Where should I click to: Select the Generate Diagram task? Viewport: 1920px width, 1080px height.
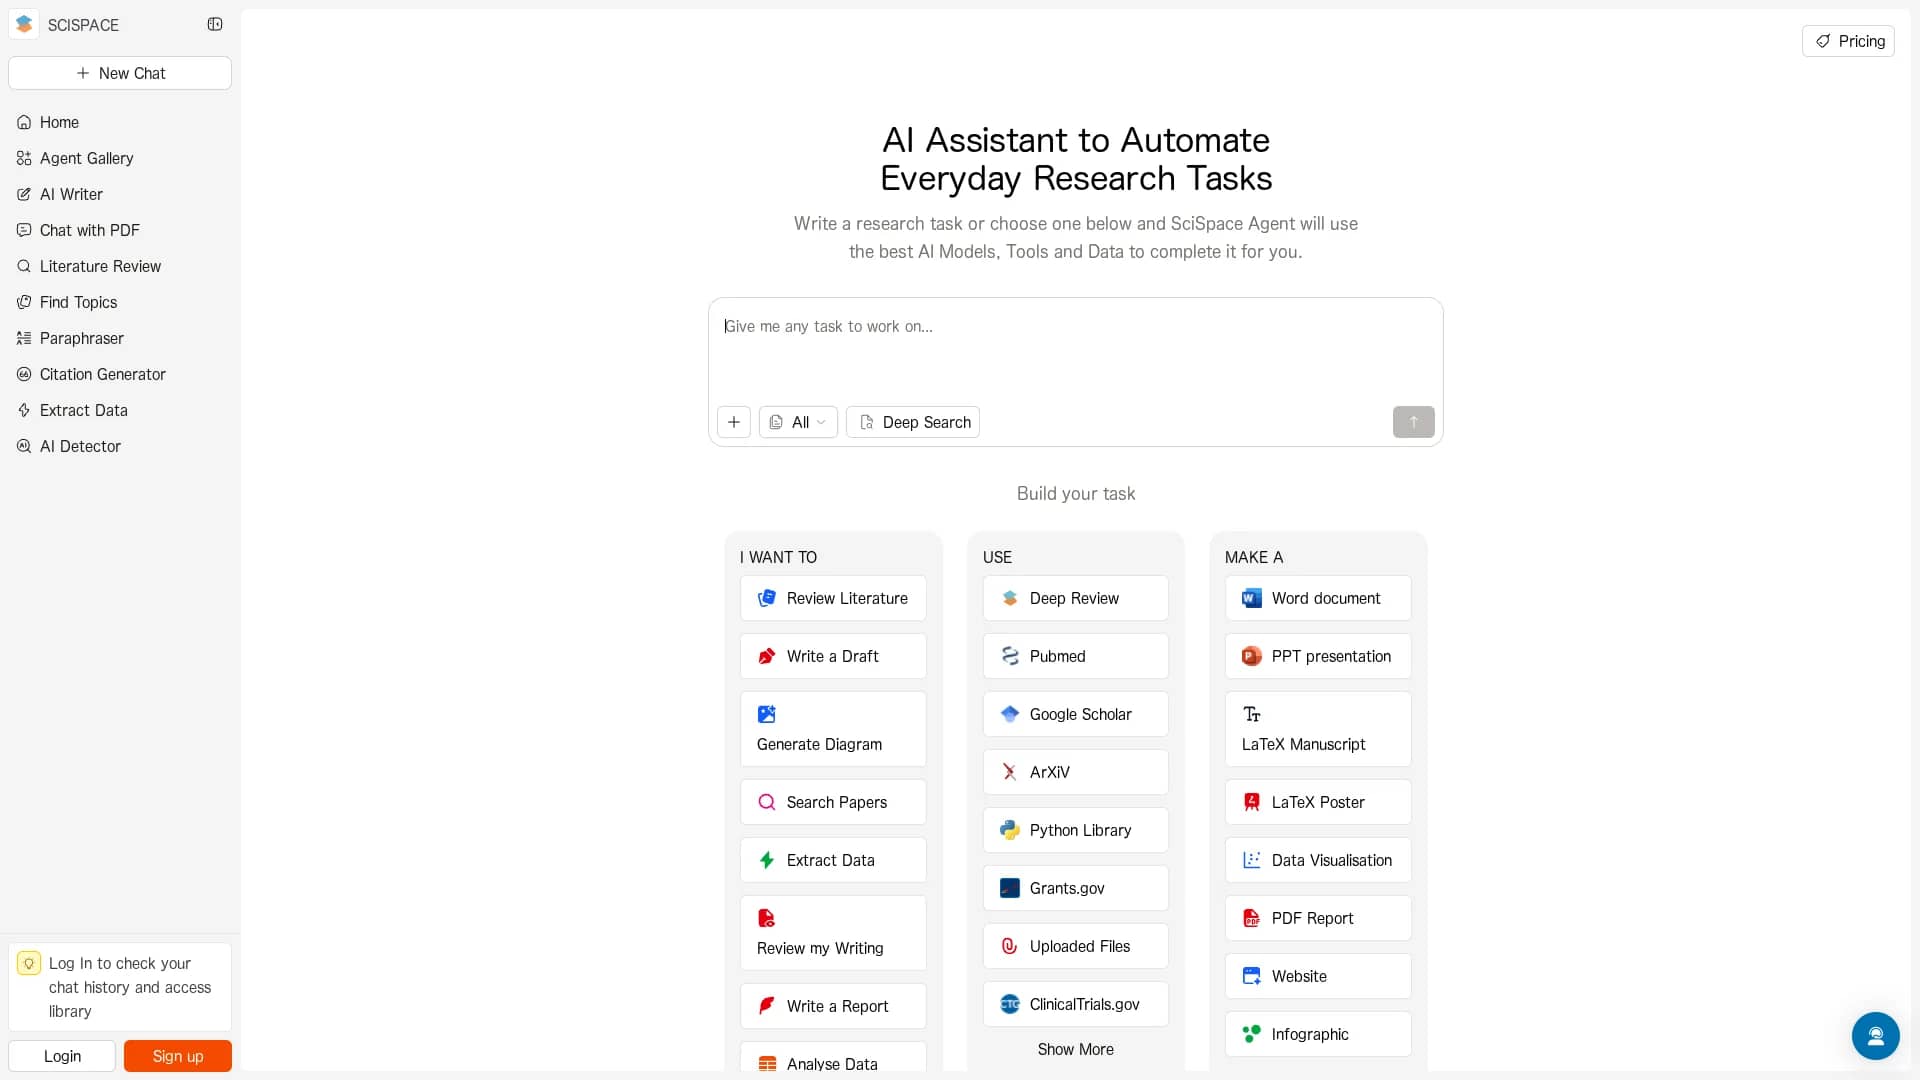click(x=833, y=729)
